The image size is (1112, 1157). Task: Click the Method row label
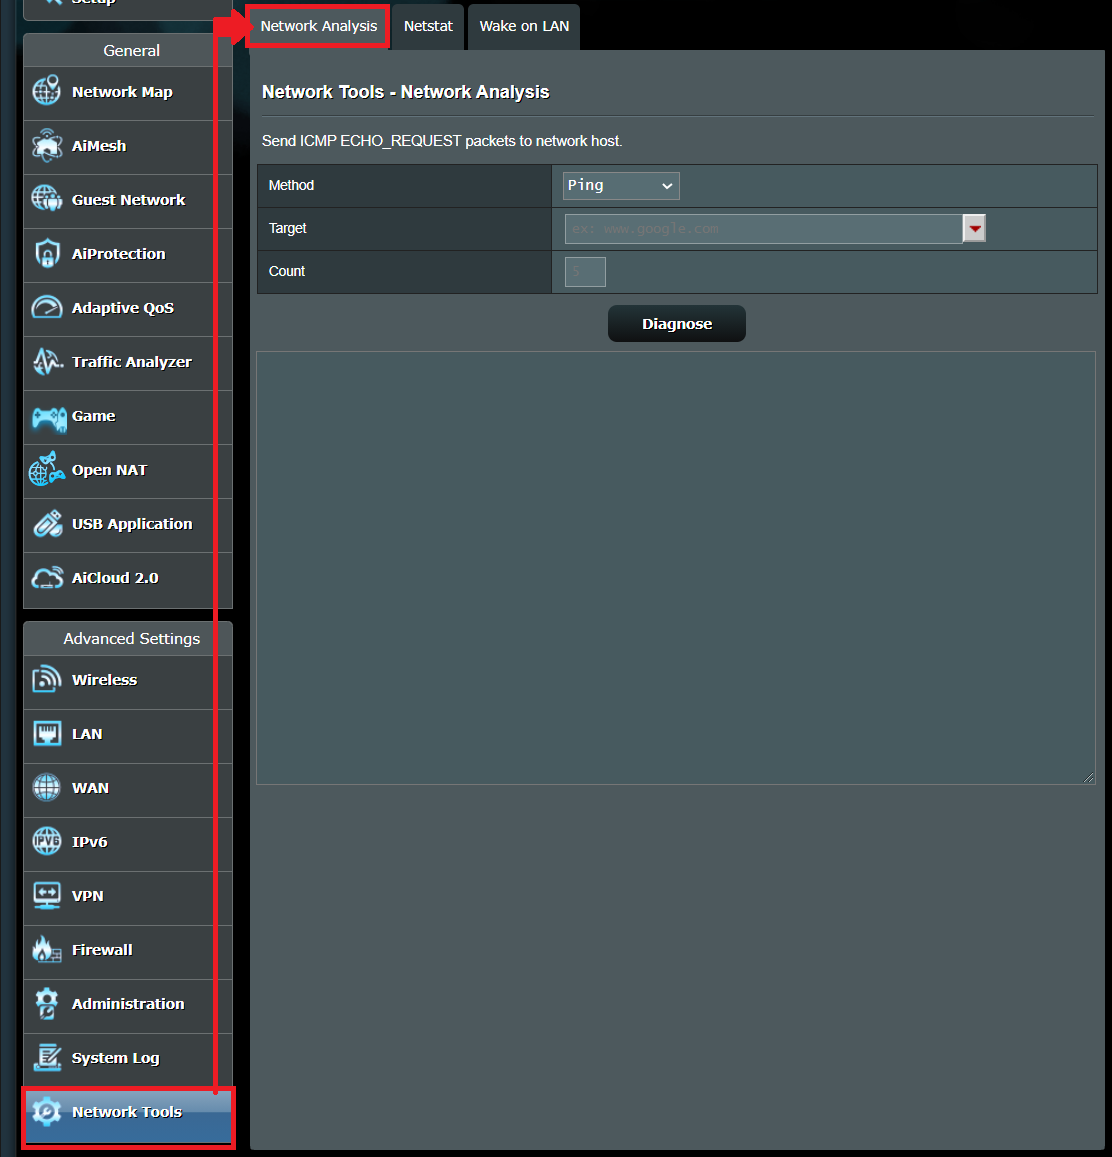click(x=291, y=185)
